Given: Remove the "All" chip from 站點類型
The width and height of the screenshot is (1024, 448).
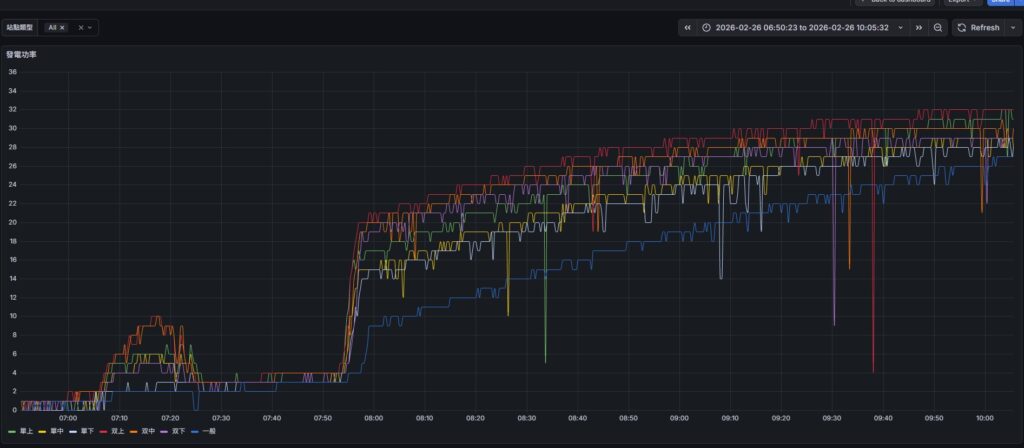Looking at the screenshot, I should 62,28.
